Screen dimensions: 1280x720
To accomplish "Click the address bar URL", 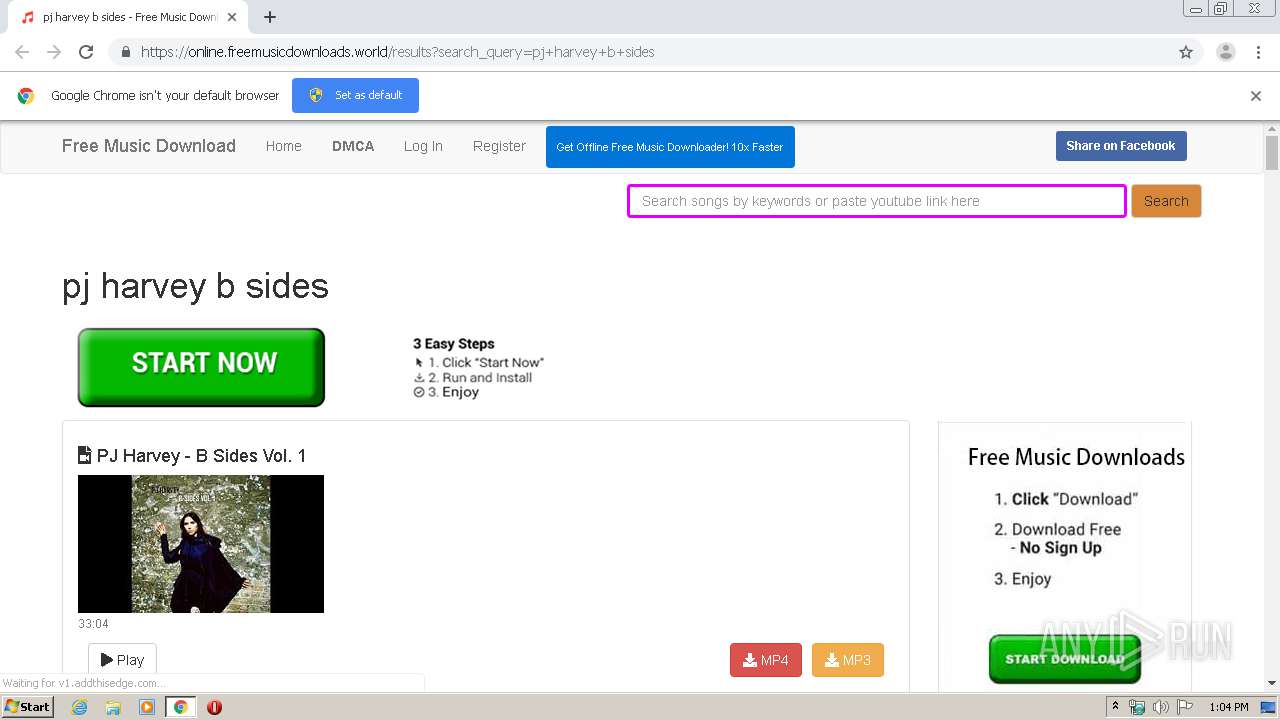I will coord(397,52).
